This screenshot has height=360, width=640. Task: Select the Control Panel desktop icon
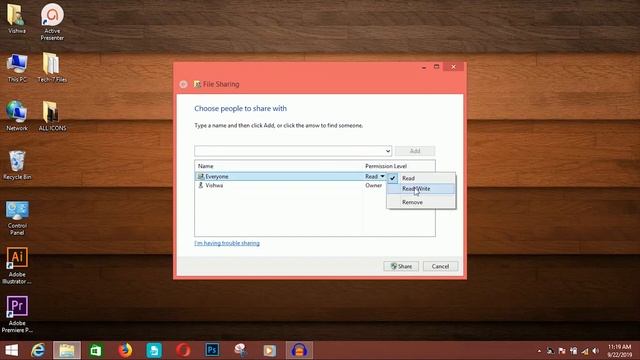pos(17,218)
